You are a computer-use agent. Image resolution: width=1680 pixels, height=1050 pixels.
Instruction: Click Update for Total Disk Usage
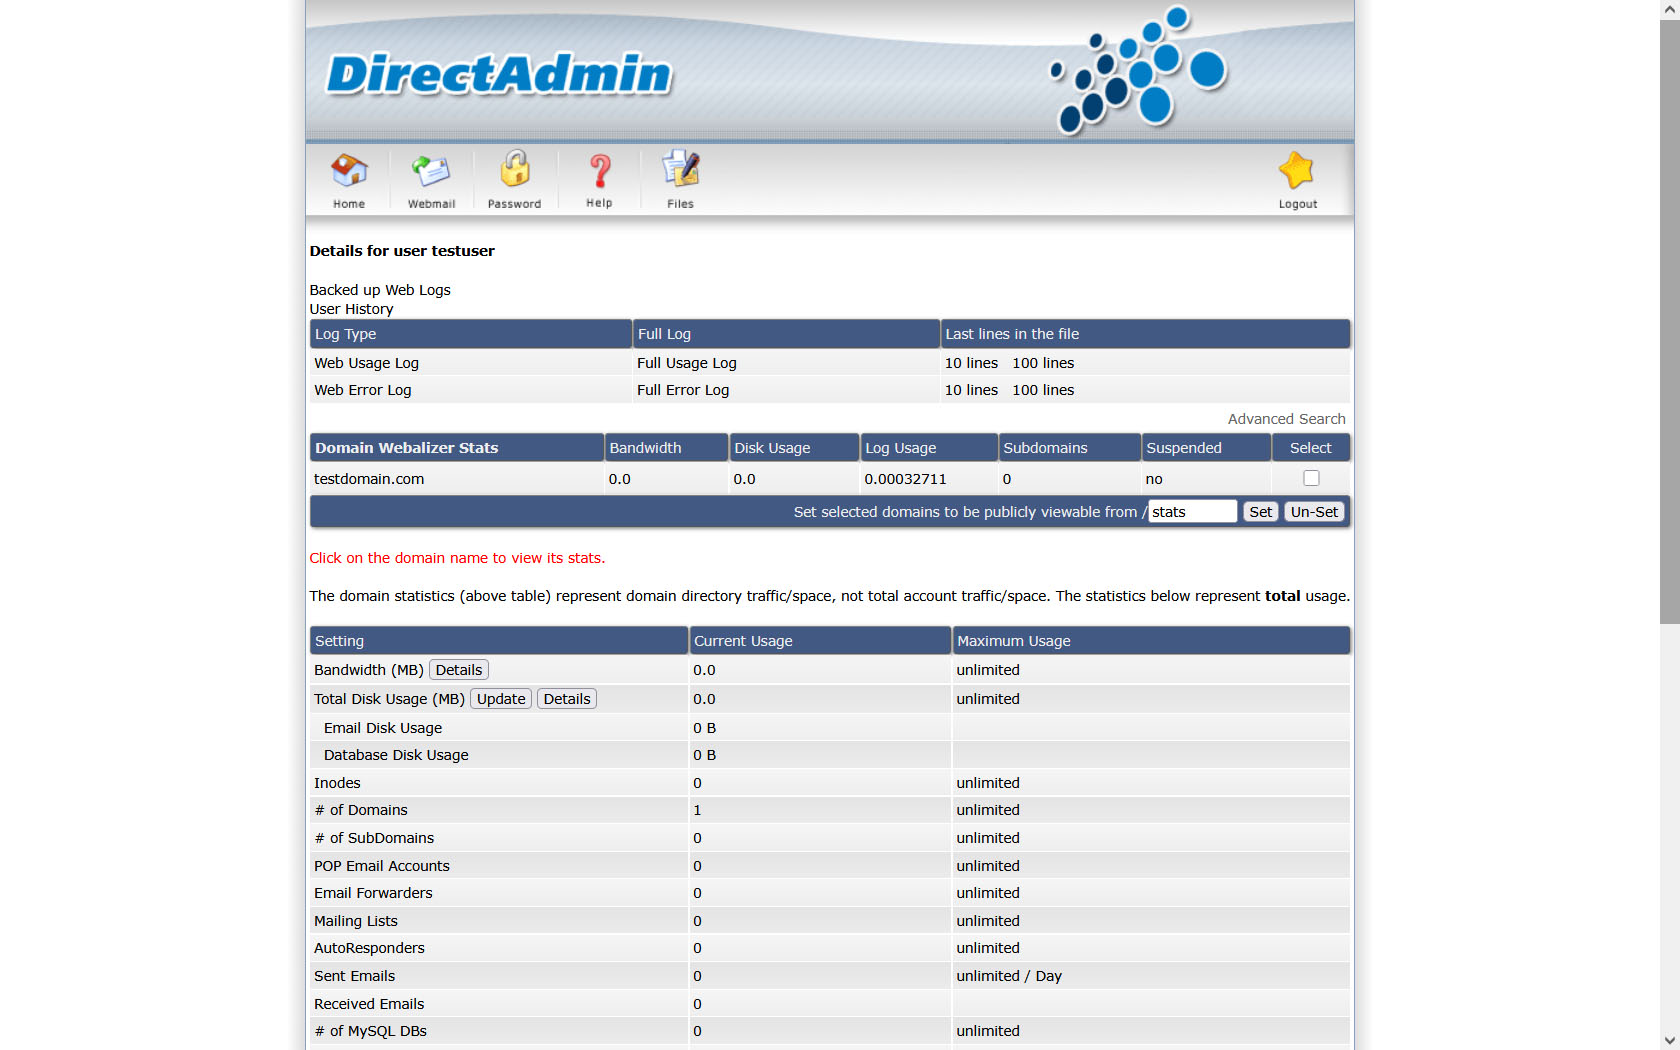(501, 699)
